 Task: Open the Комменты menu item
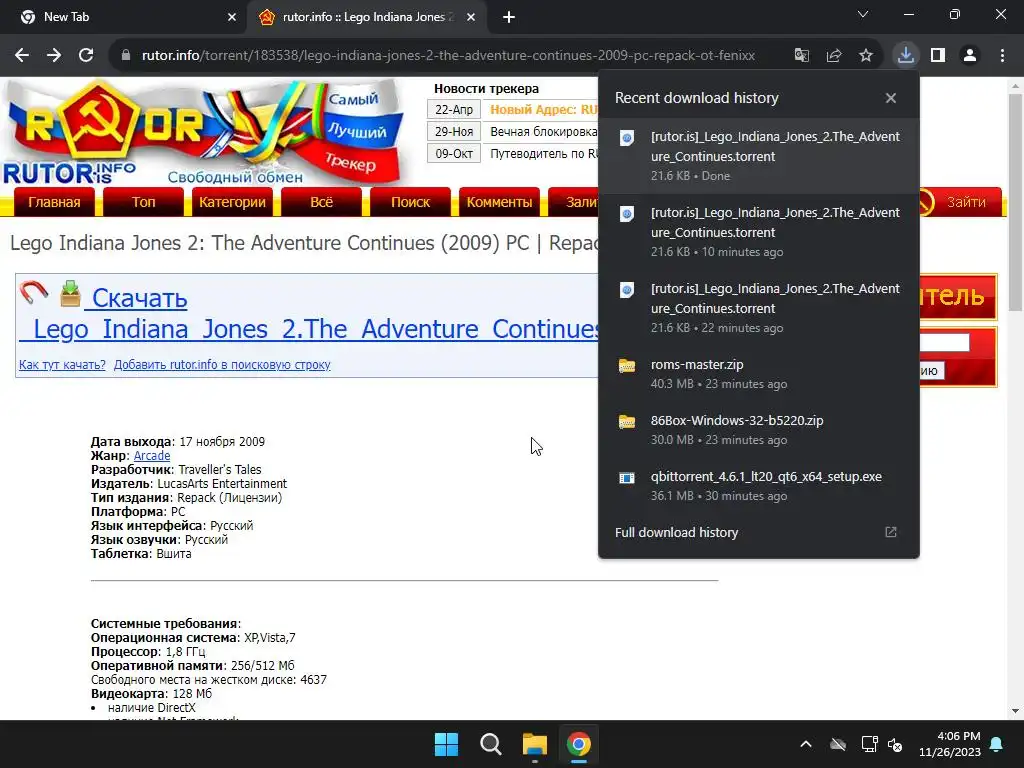point(500,202)
